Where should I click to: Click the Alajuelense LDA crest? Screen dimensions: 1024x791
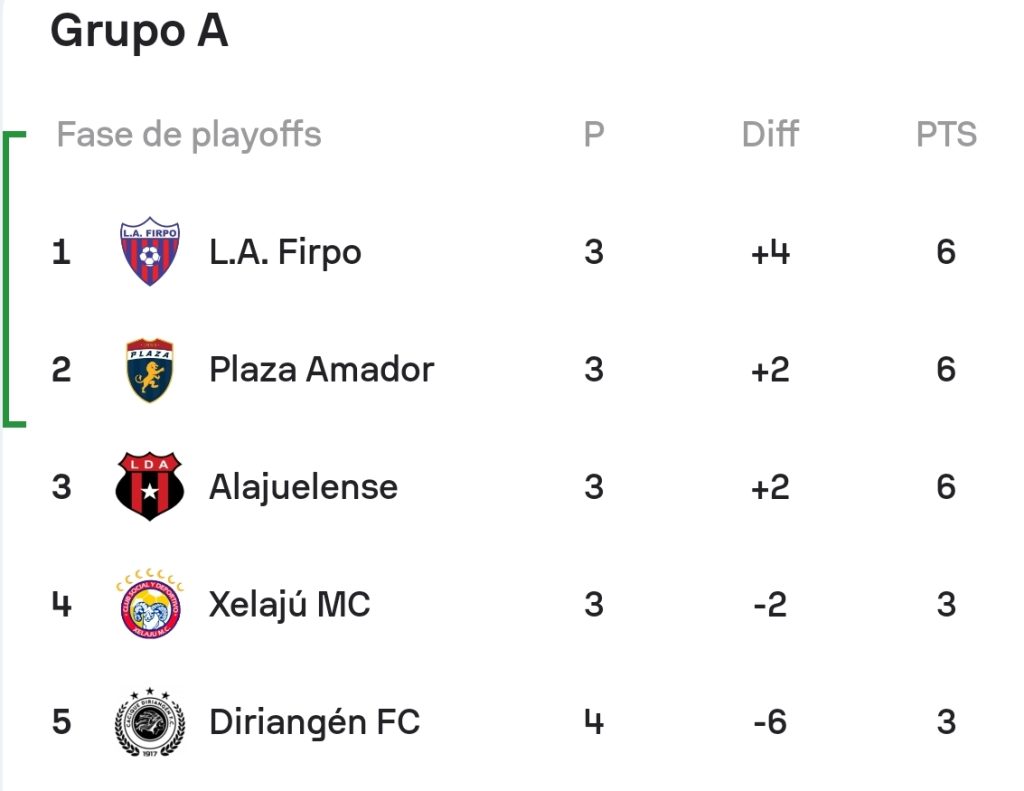[150, 486]
